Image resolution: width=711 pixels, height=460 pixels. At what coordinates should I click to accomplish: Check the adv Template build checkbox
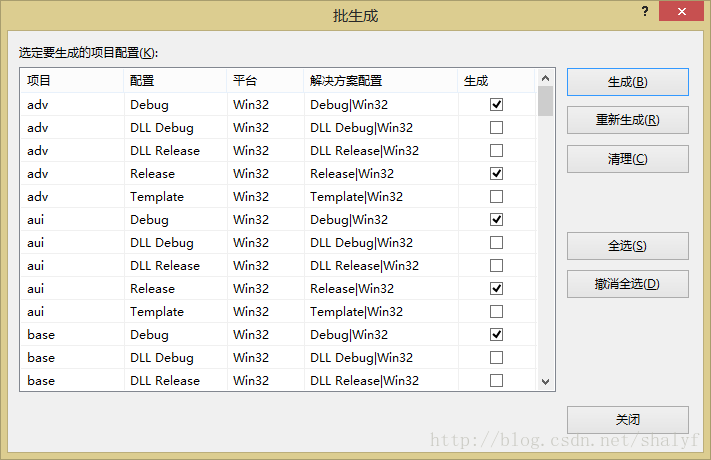click(497, 197)
